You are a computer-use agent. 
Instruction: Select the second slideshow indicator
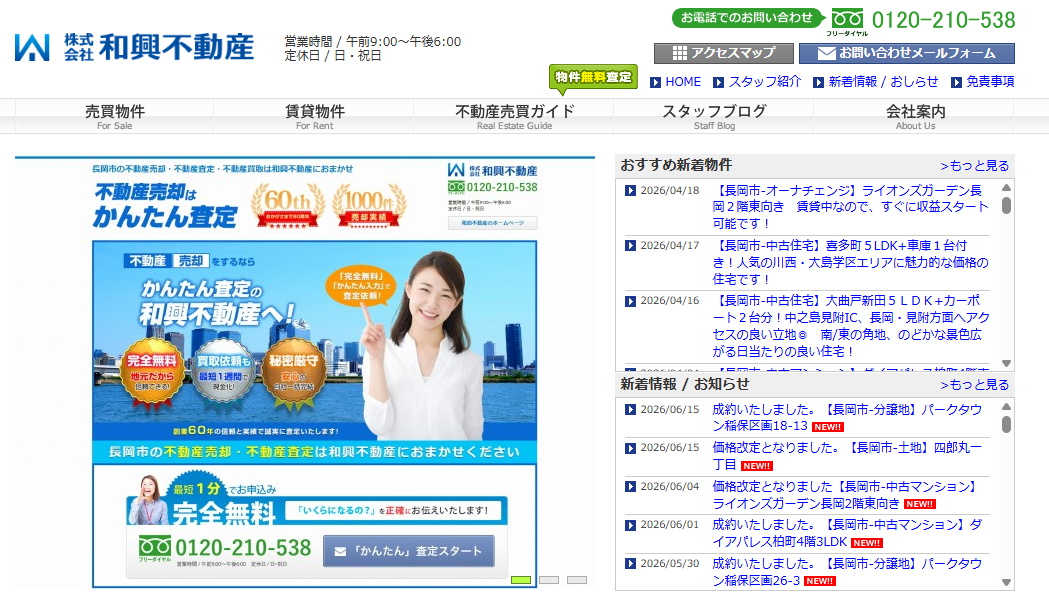click(x=549, y=580)
